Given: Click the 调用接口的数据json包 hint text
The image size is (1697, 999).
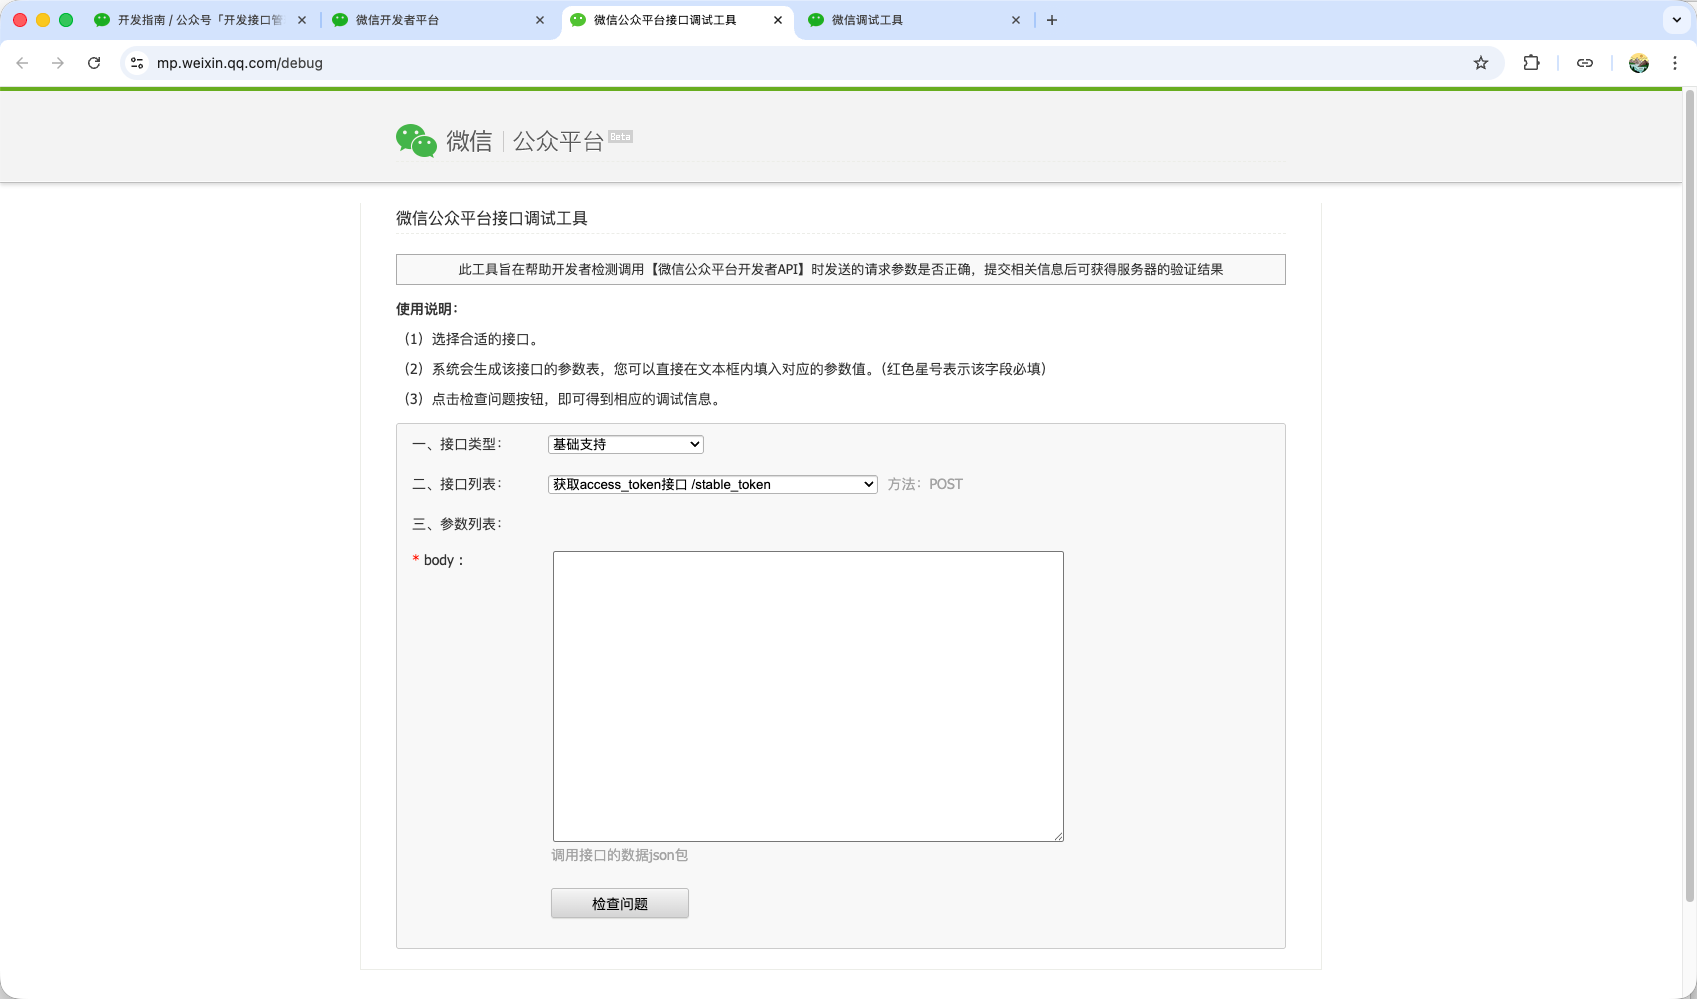Looking at the screenshot, I should [620, 855].
